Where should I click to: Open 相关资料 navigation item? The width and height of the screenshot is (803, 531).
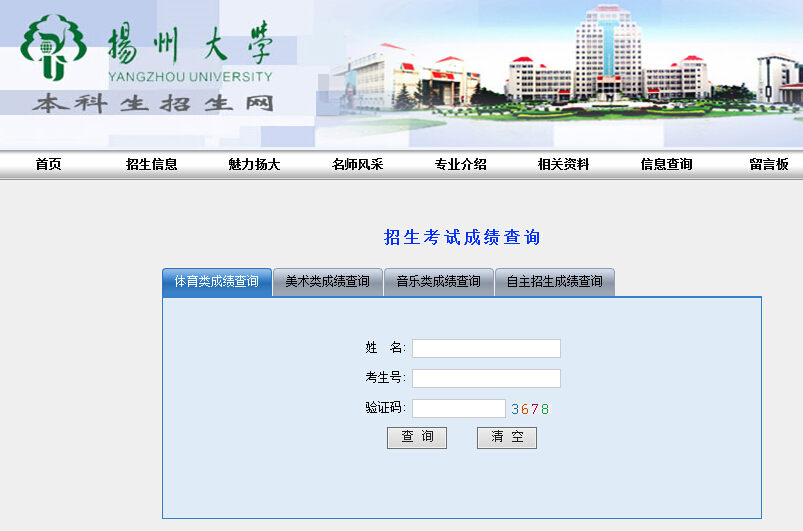pos(563,164)
